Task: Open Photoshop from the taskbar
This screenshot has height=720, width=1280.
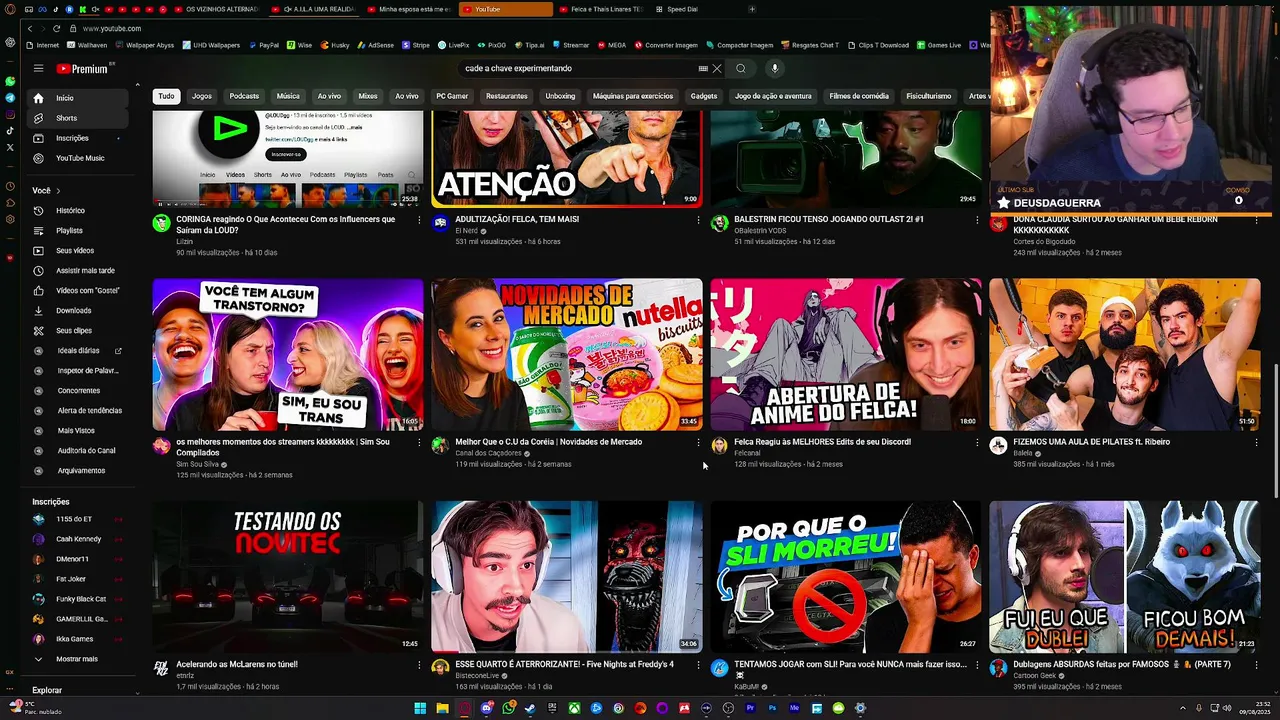Action: [772, 709]
